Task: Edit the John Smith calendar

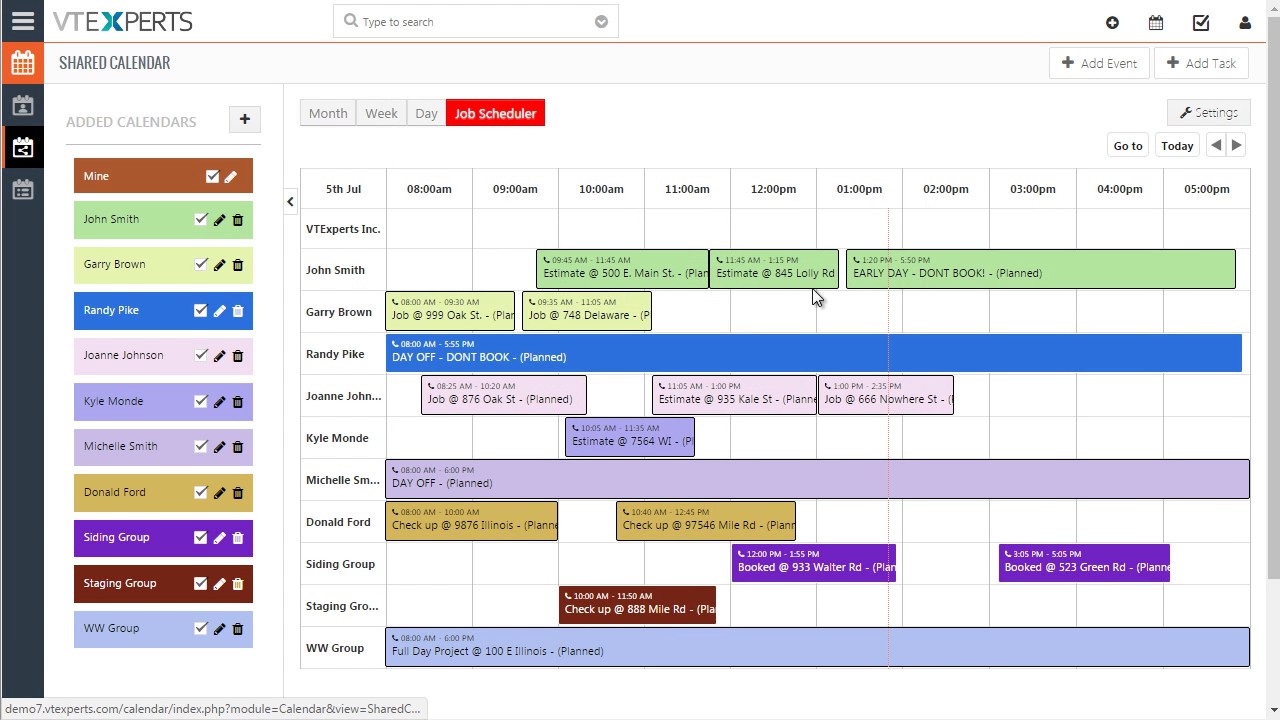Action: point(219,220)
